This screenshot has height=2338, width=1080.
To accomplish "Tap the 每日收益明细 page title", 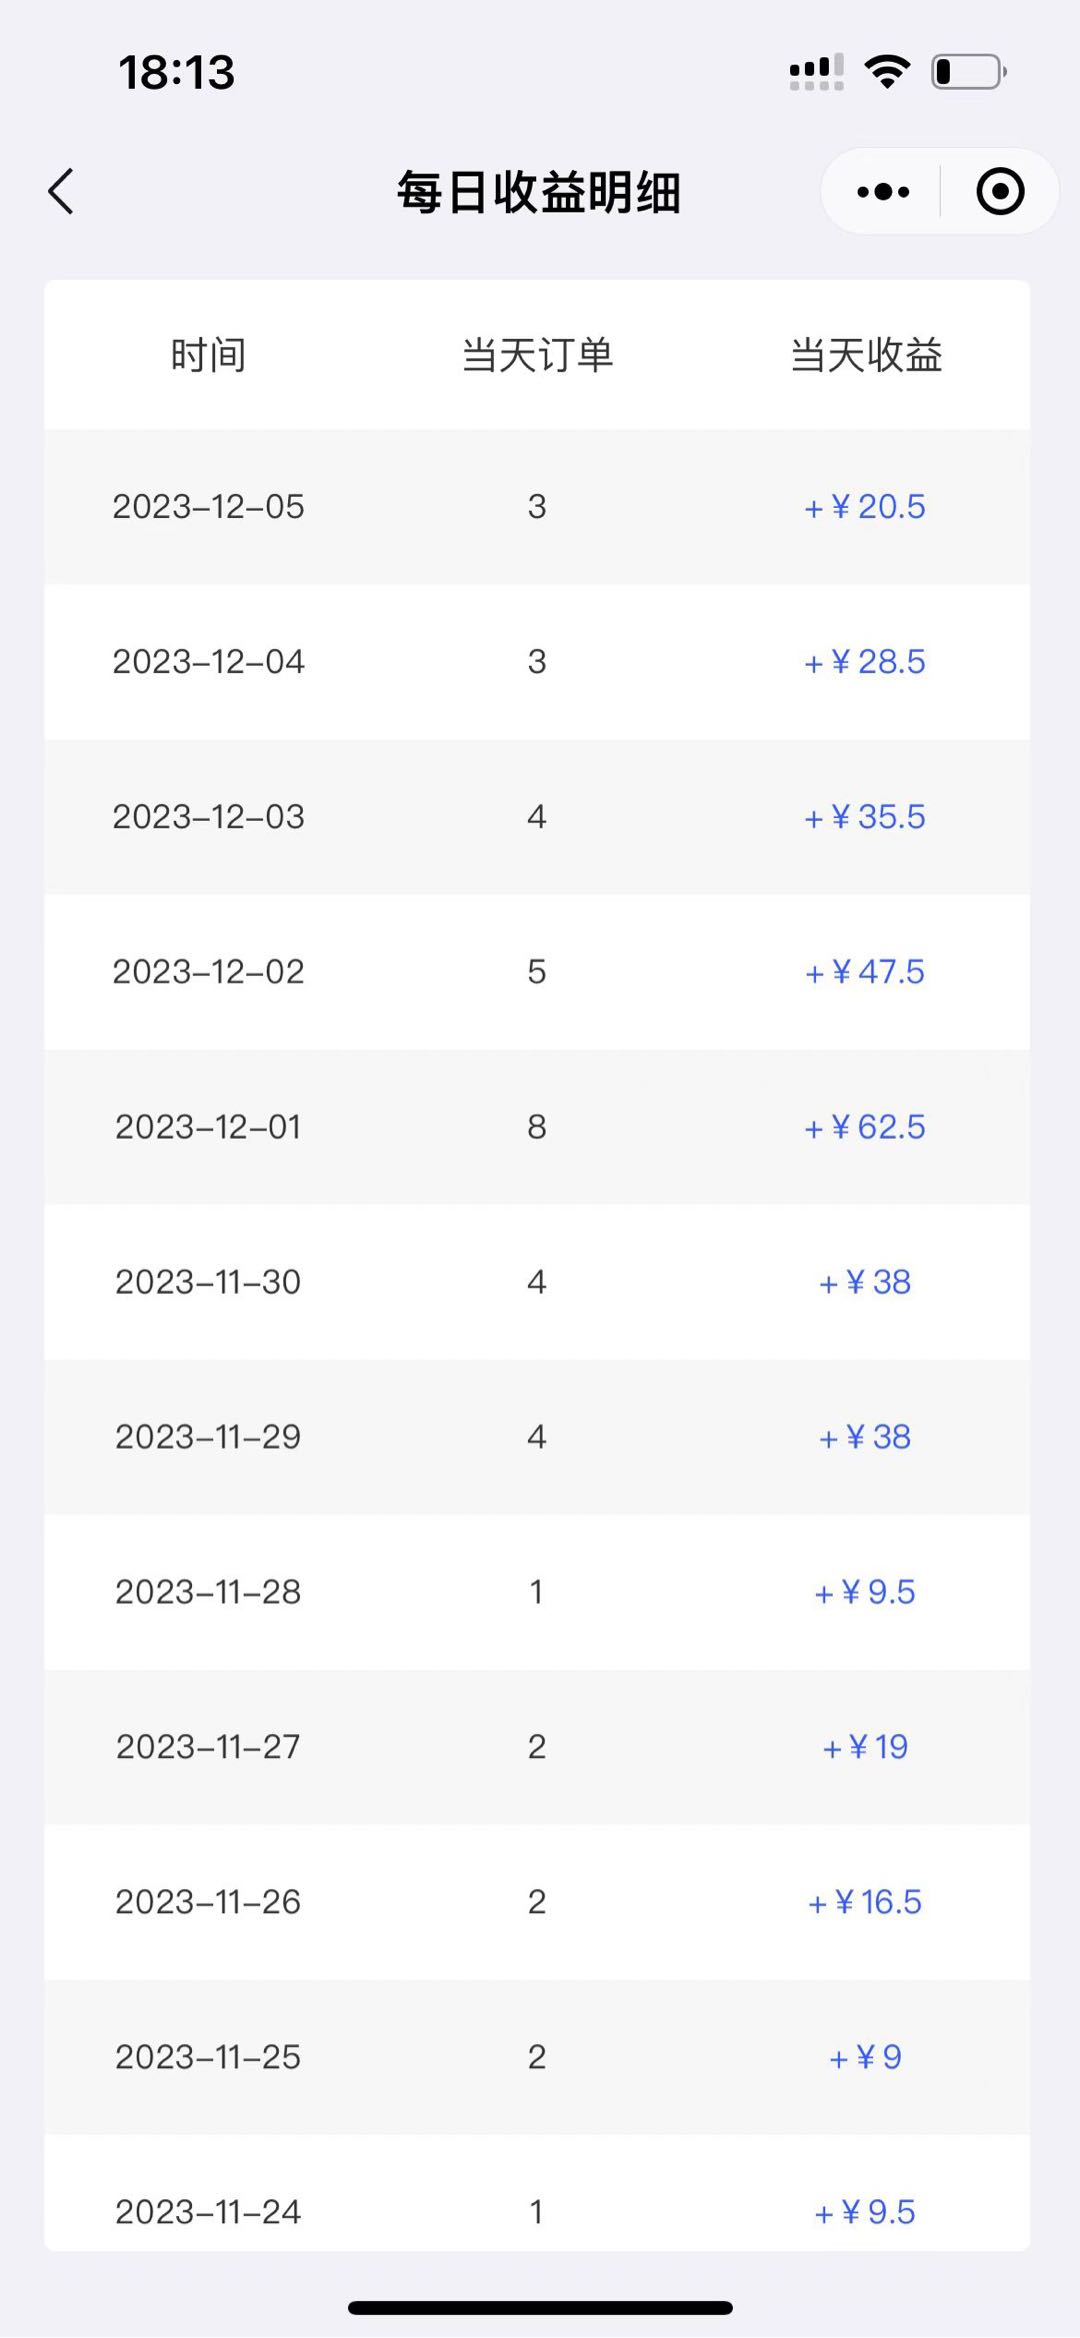I will click(539, 192).
